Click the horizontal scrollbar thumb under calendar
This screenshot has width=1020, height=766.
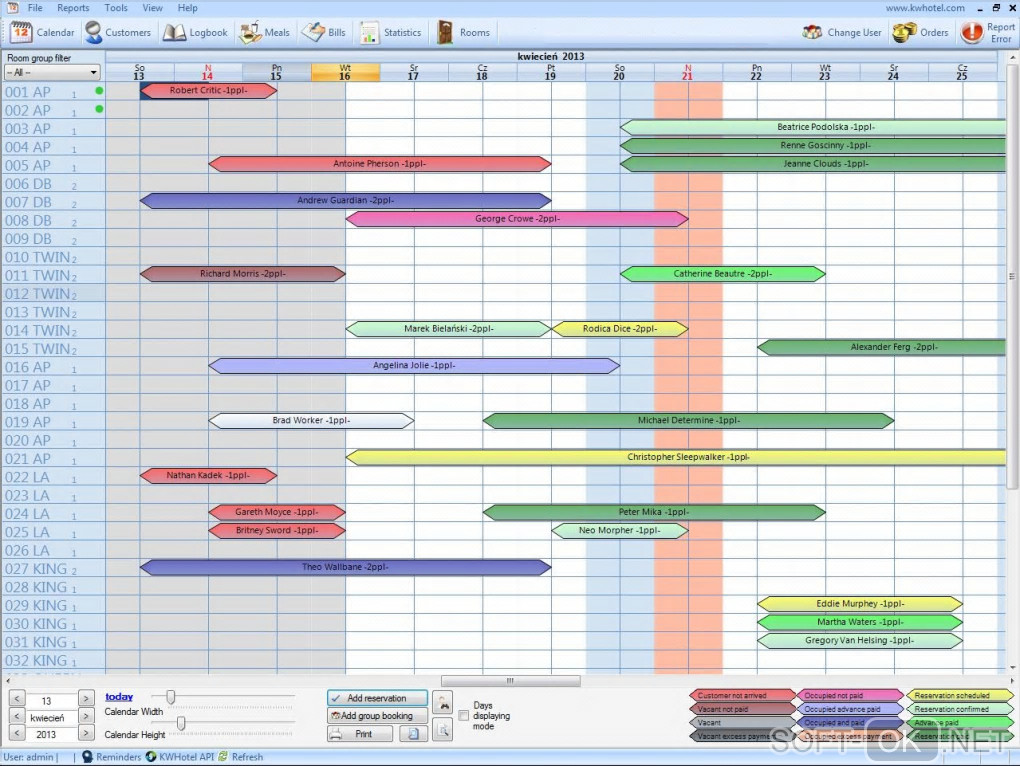coord(511,681)
